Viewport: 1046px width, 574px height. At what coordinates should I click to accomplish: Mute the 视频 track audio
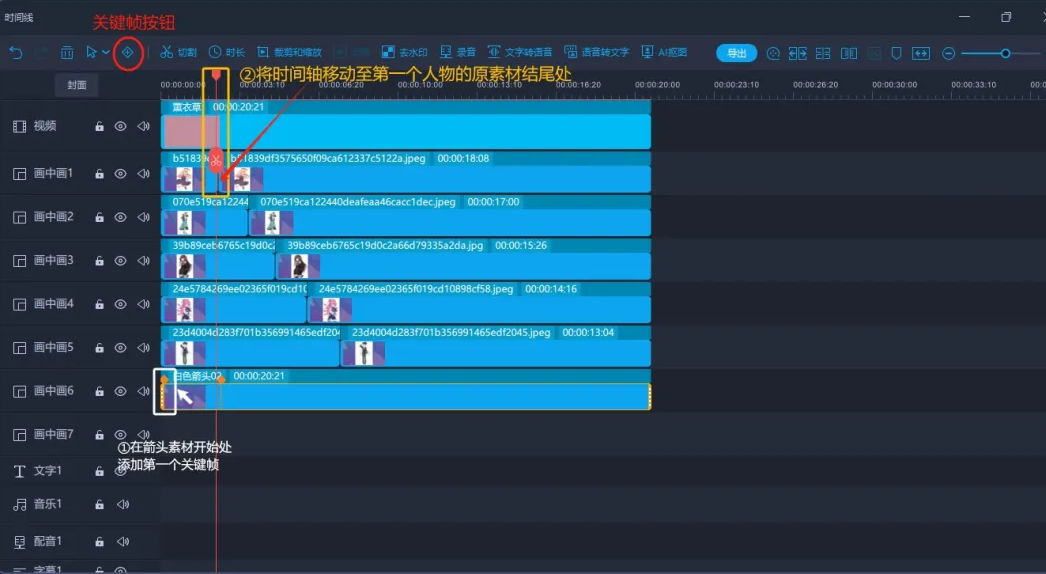(x=143, y=126)
